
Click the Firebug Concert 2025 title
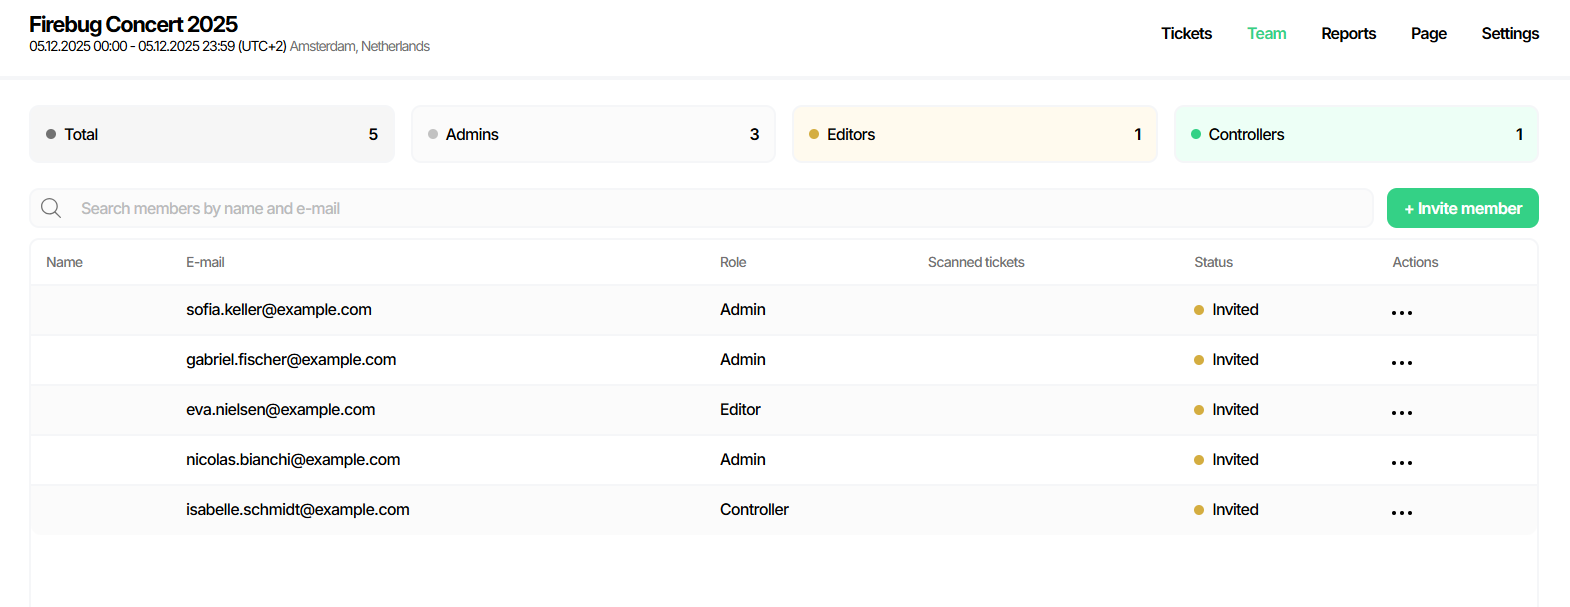[x=133, y=24]
